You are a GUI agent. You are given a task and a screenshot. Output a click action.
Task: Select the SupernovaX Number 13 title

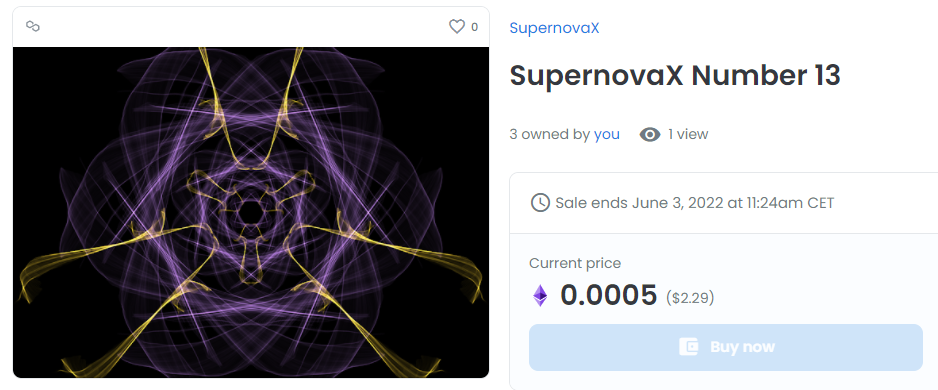(x=675, y=76)
